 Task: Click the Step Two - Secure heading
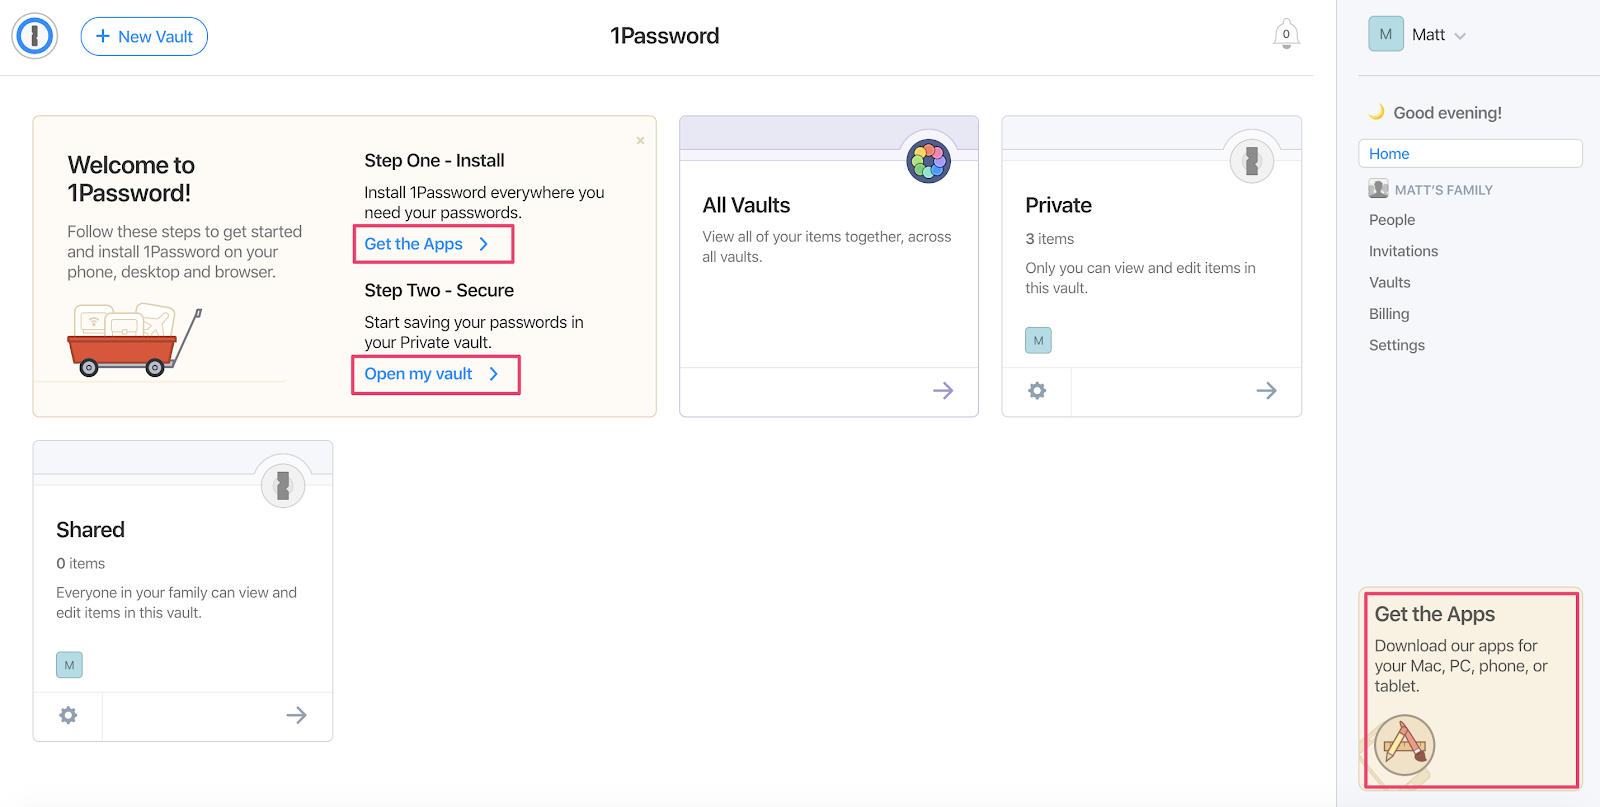[x=439, y=290]
